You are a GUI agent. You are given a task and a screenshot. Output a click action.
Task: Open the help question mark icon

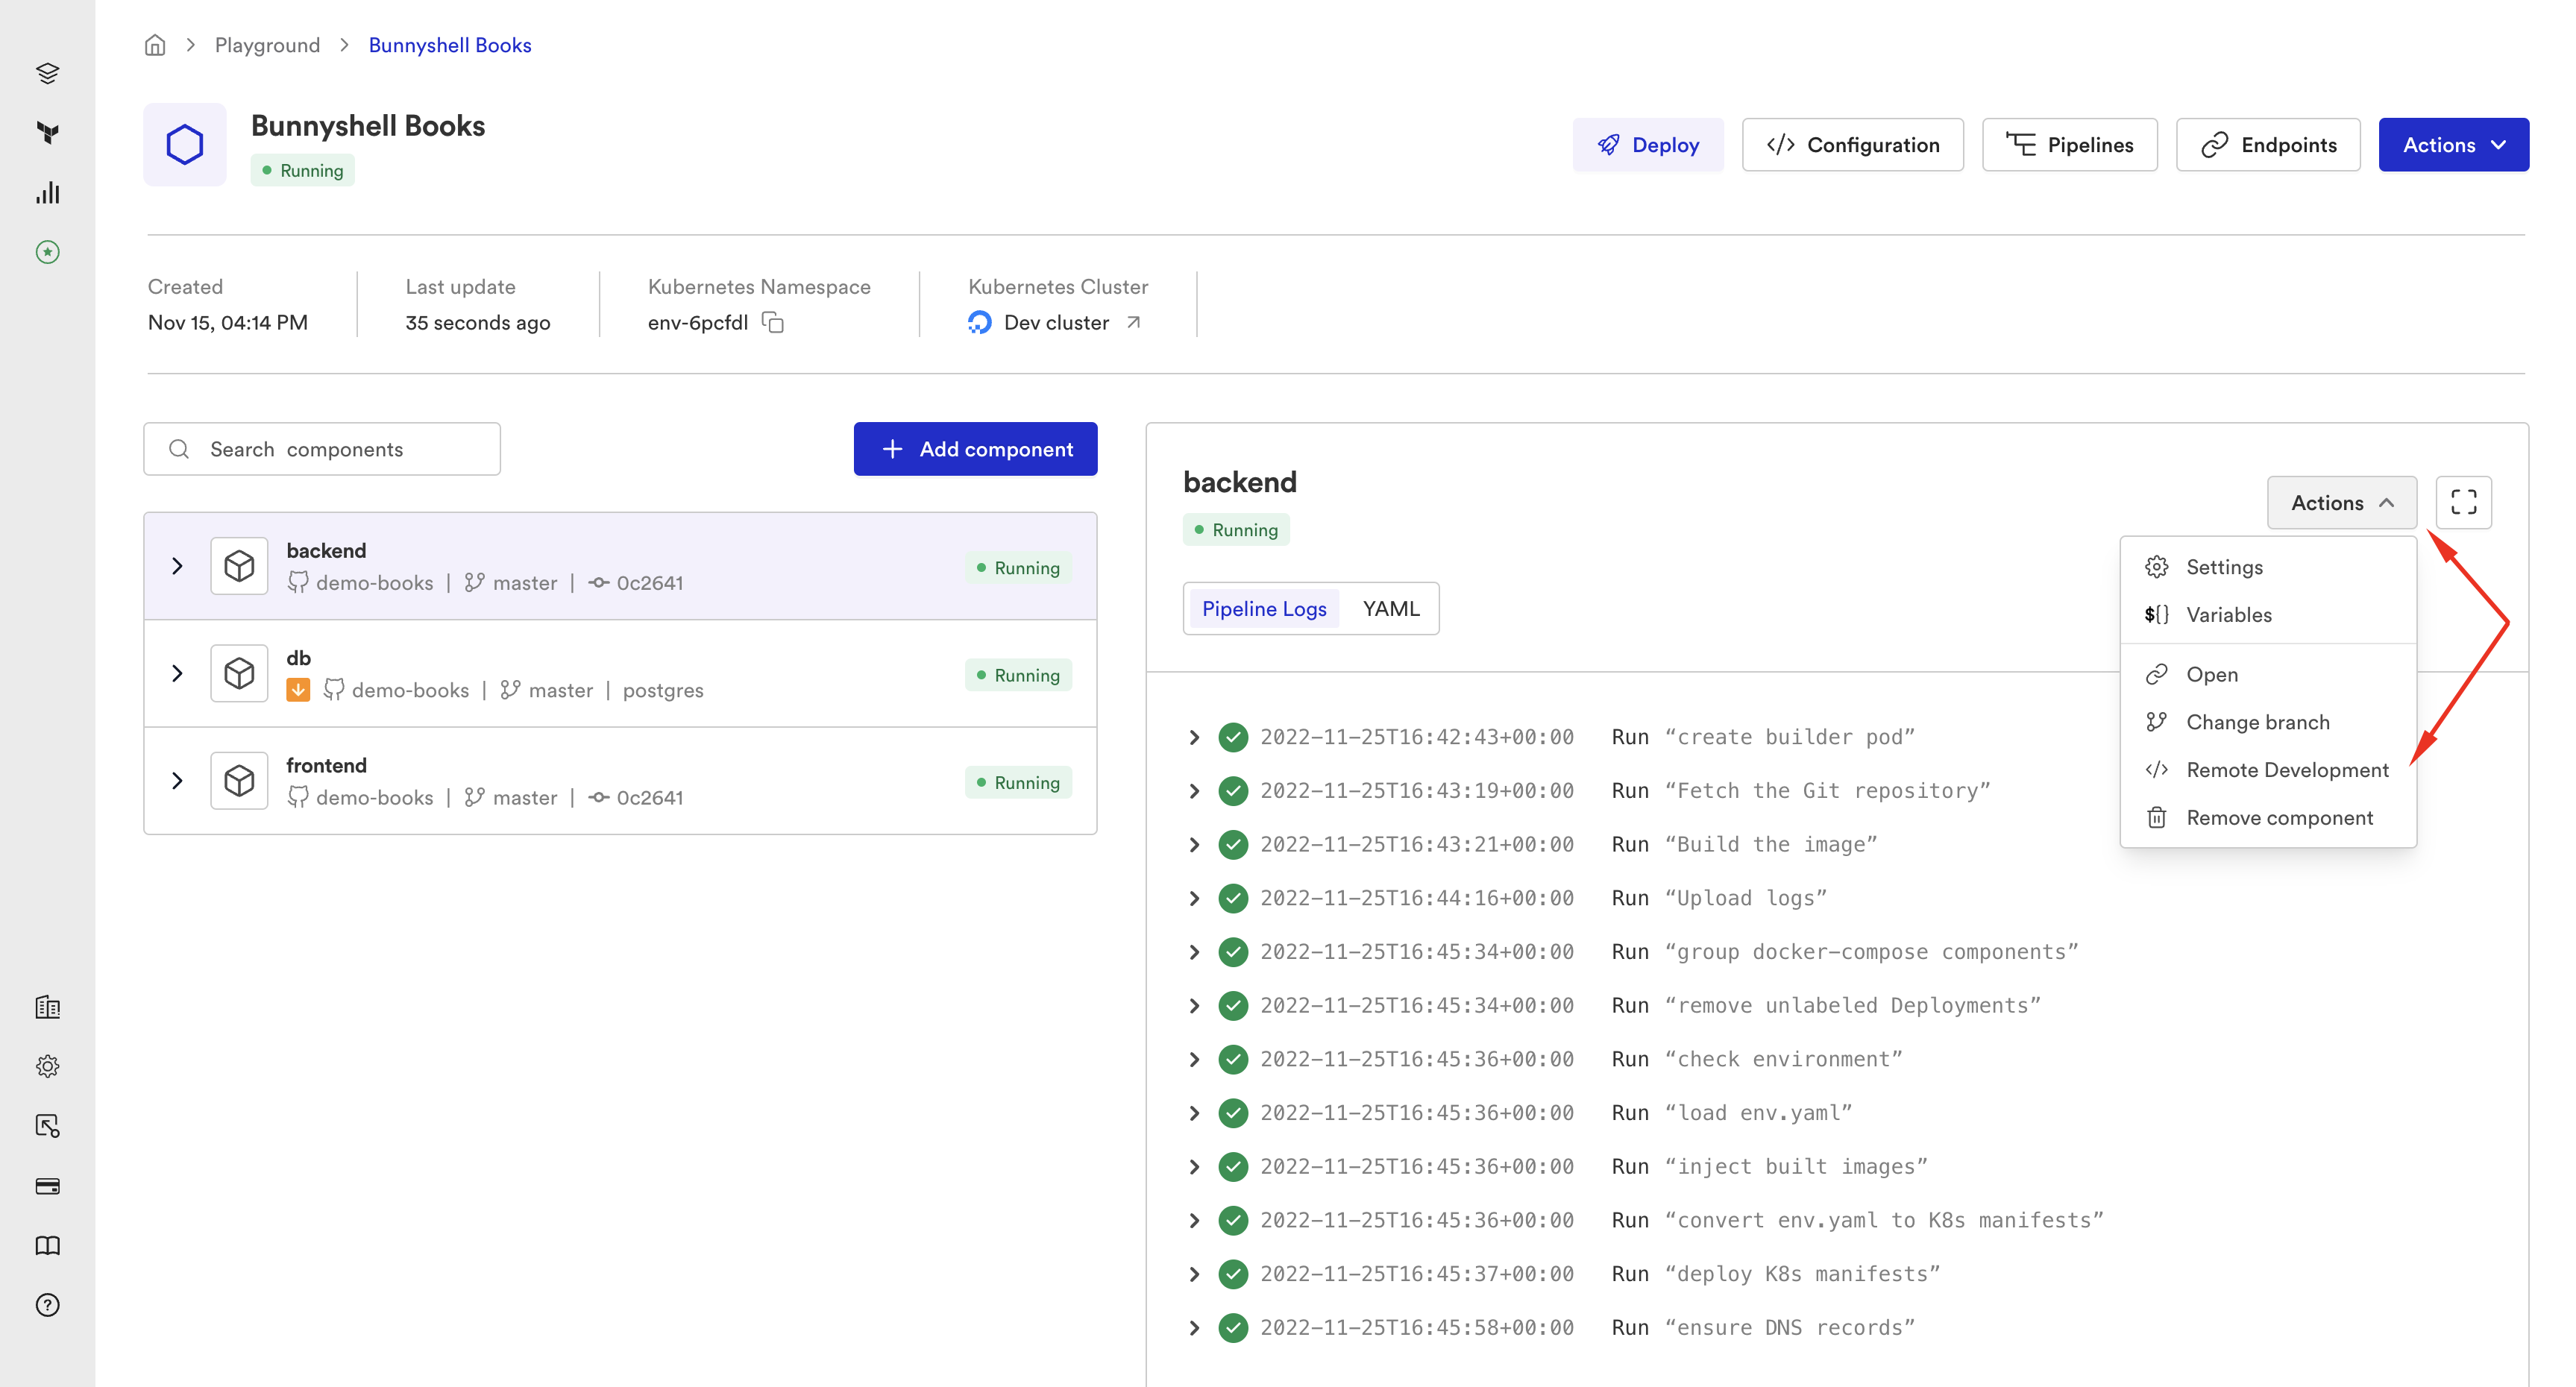point(47,1305)
